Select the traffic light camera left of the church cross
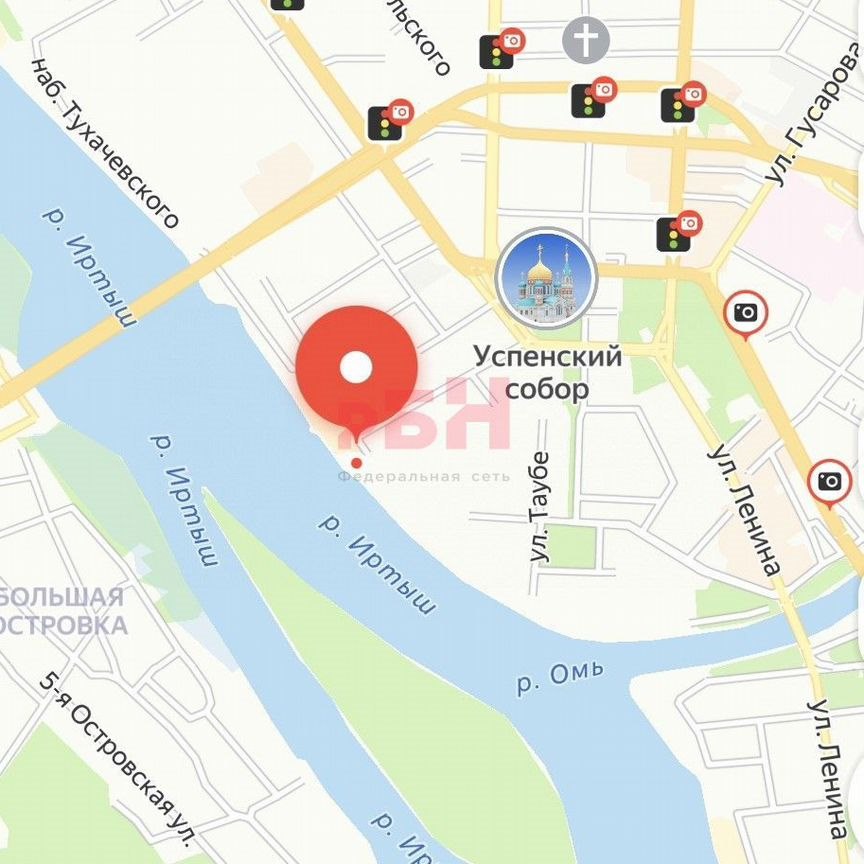 click(502, 48)
